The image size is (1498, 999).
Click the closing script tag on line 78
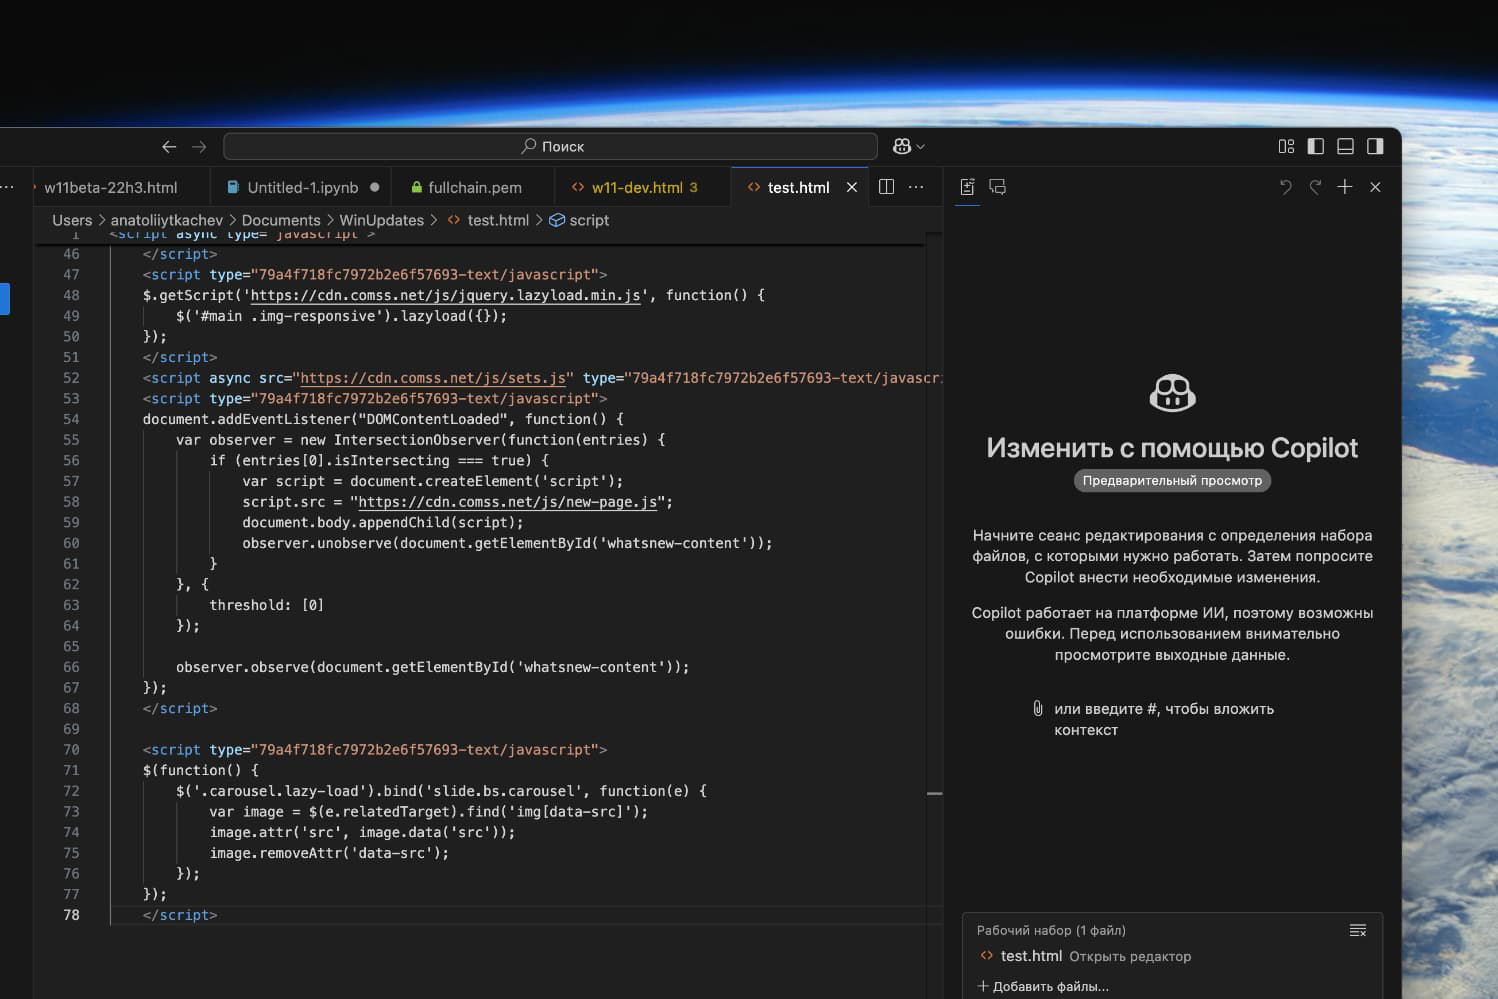tap(180, 915)
